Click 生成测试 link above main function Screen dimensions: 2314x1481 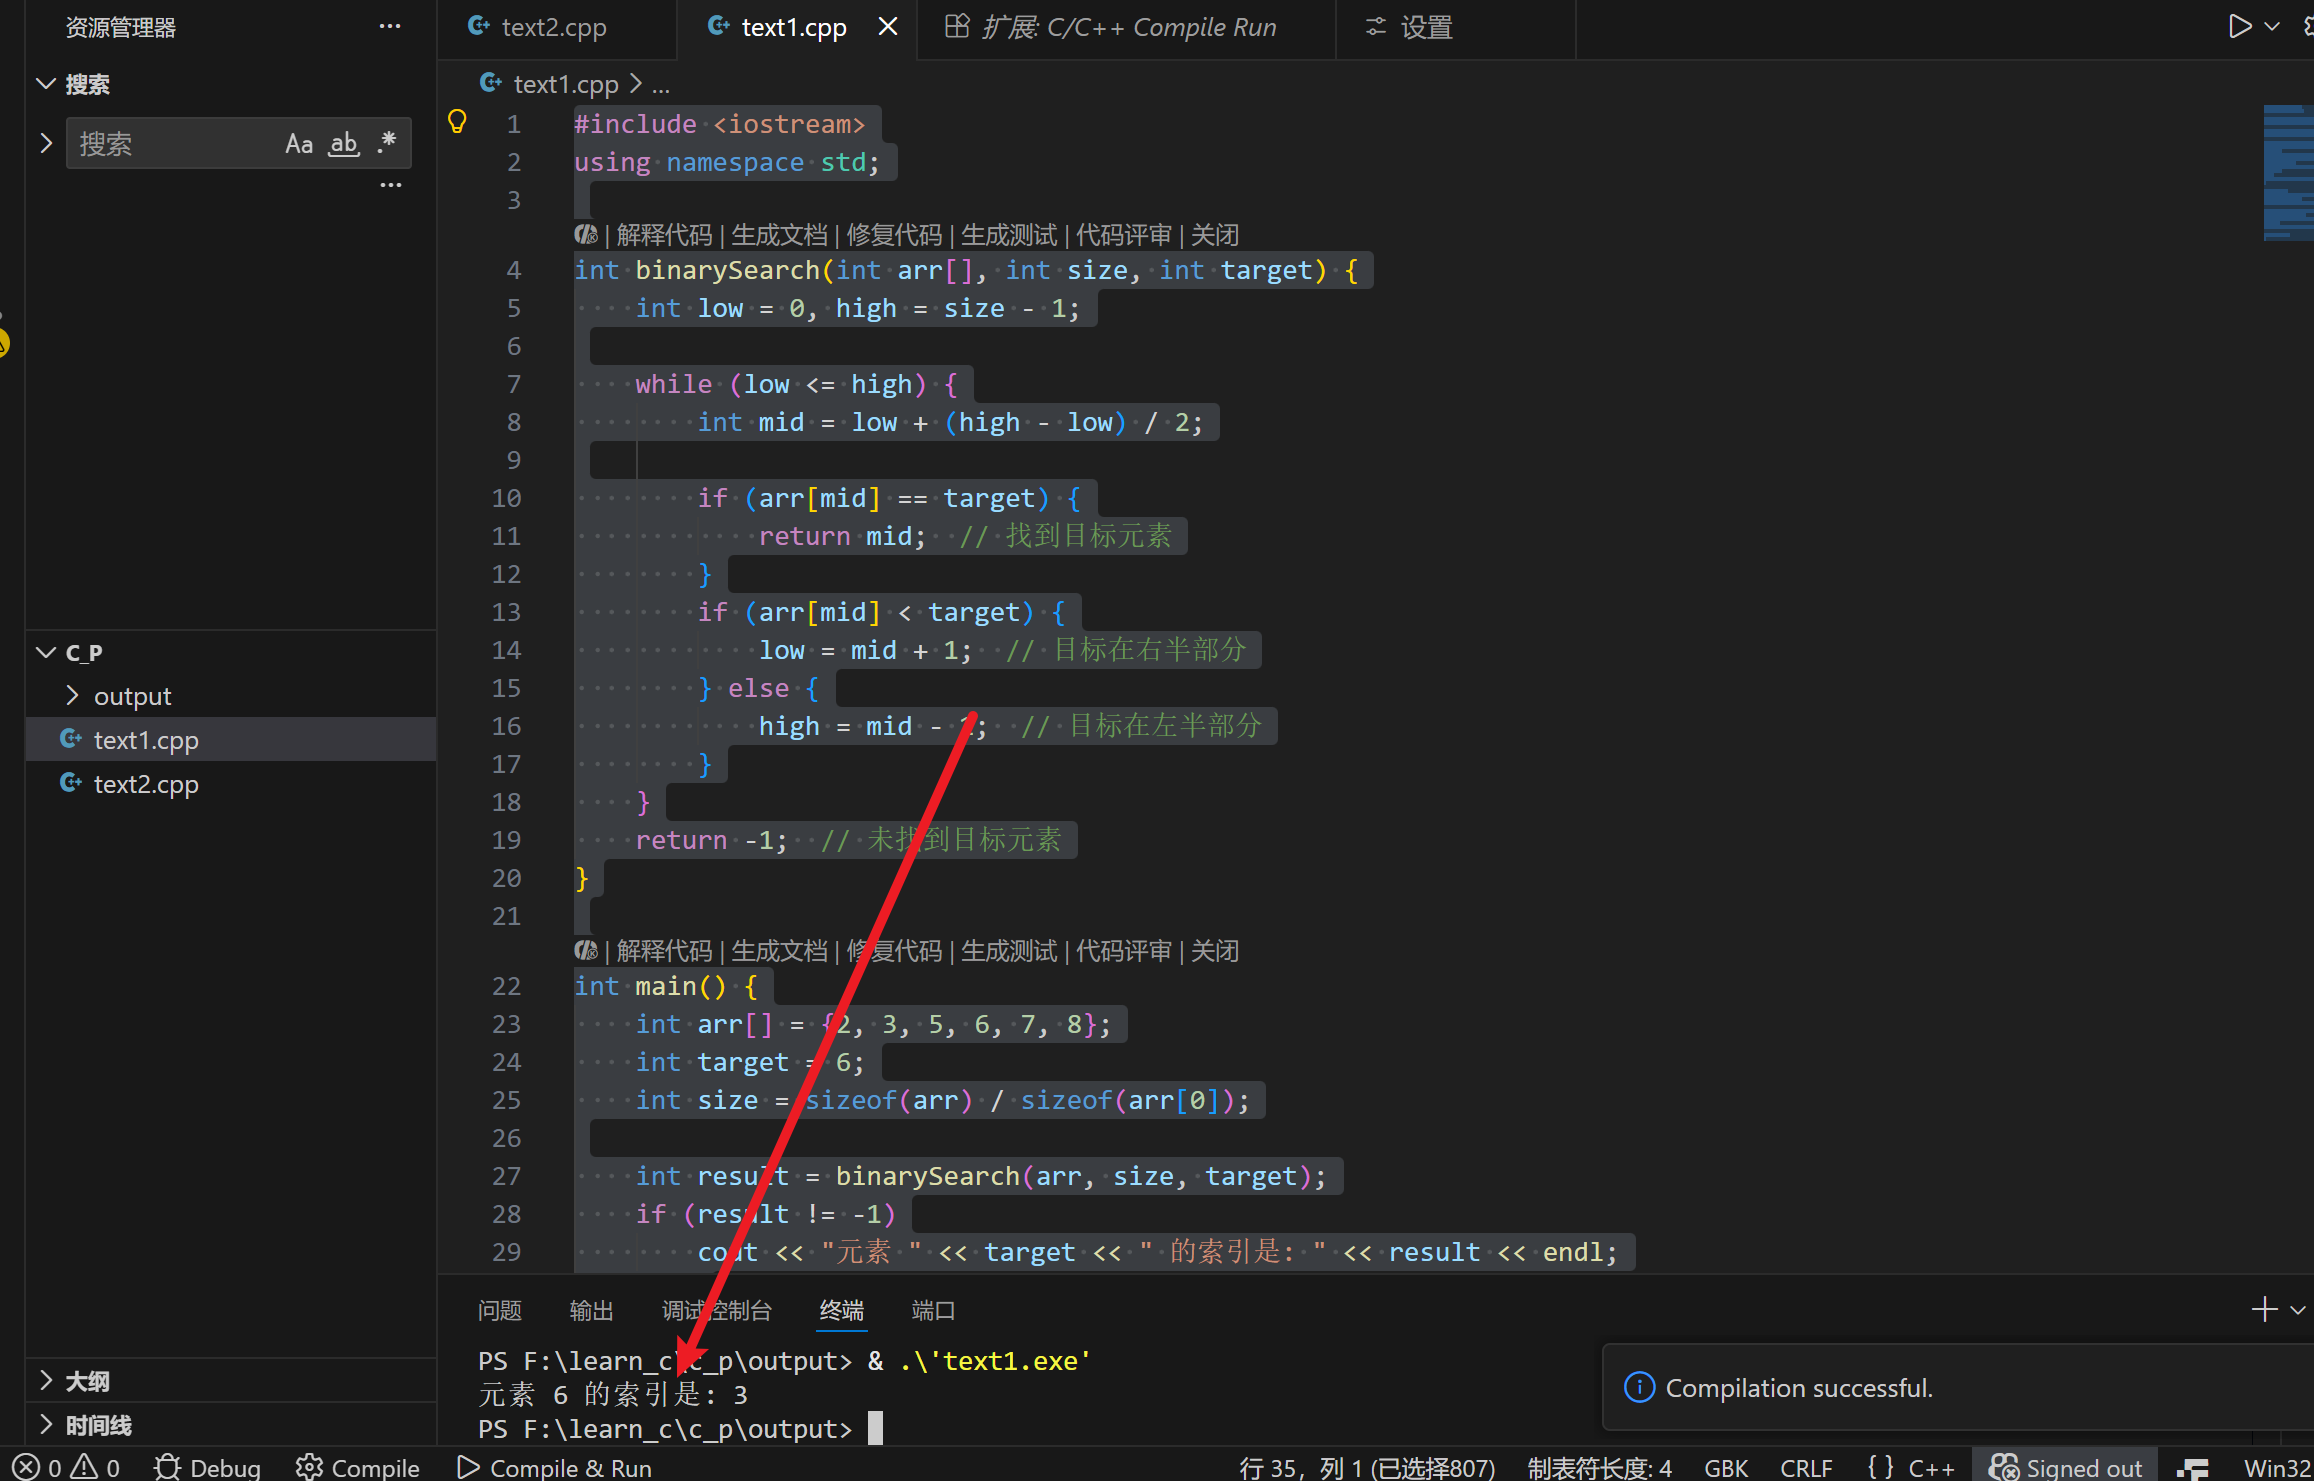point(1008,951)
